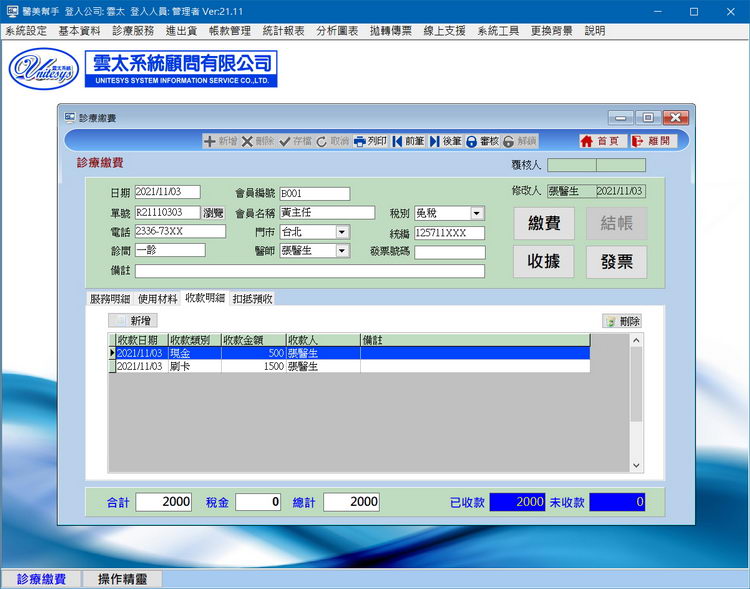Select the 診療繳費 bottom window tab
Image resolution: width=750 pixels, height=589 pixels.
(41, 579)
